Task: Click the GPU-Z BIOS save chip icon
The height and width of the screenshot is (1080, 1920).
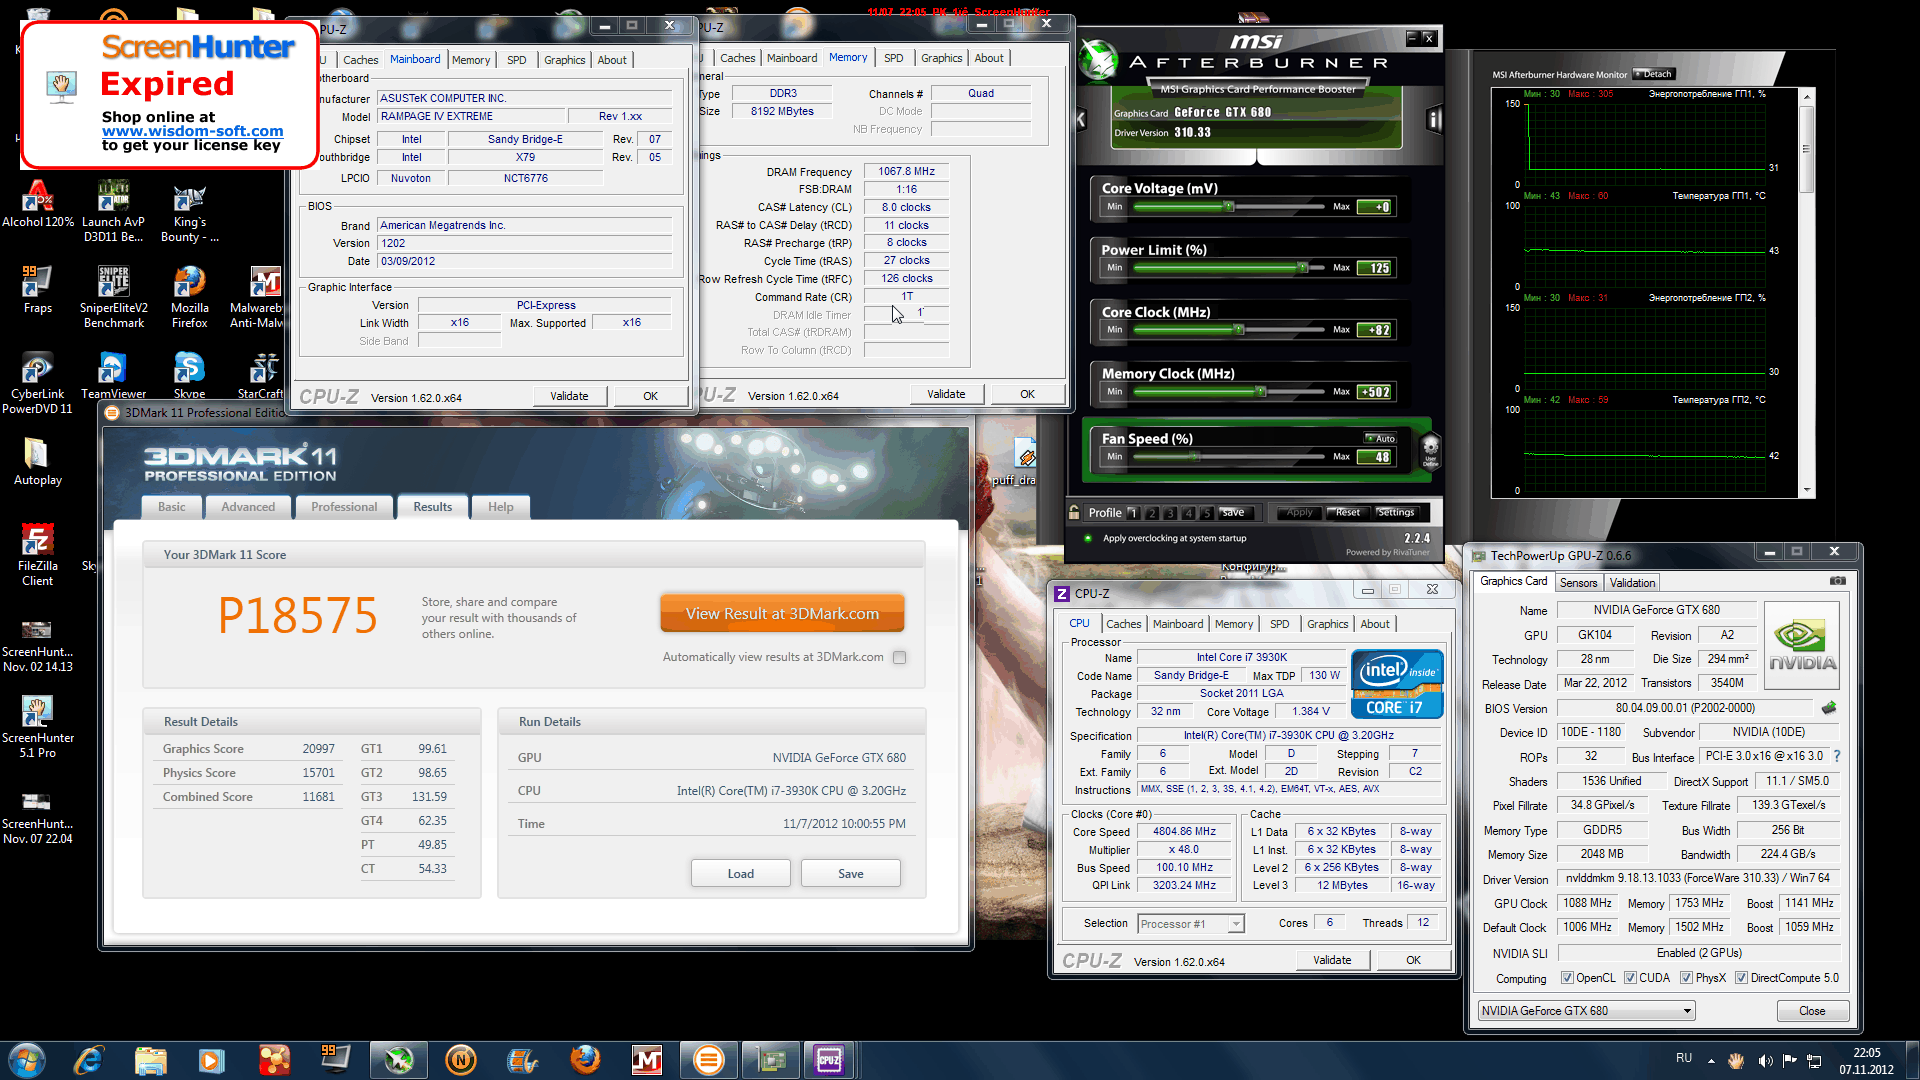Action: pyautogui.click(x=1829, y=708)
